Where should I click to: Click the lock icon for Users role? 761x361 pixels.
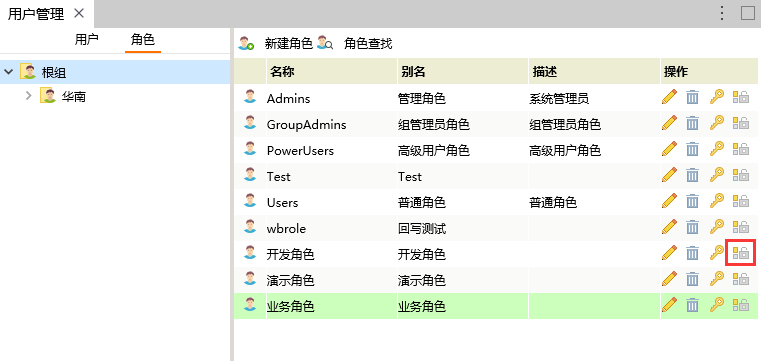click(x=741, y=201)
